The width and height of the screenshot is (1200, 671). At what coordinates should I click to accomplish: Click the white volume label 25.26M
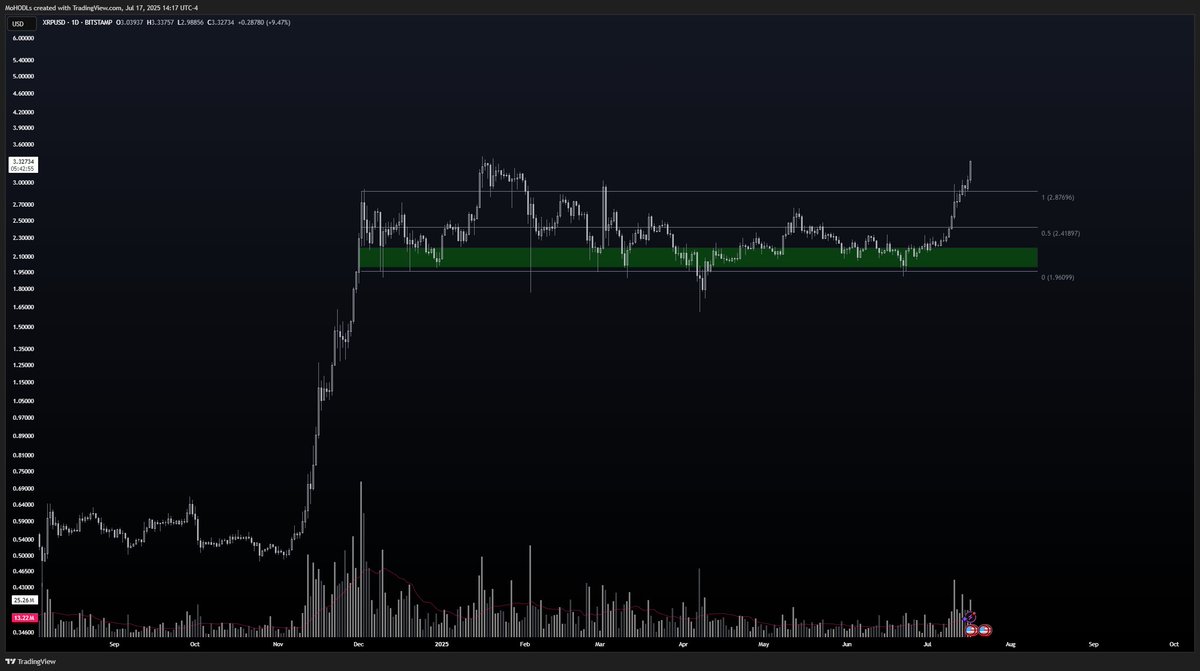(x=23, y=599)
